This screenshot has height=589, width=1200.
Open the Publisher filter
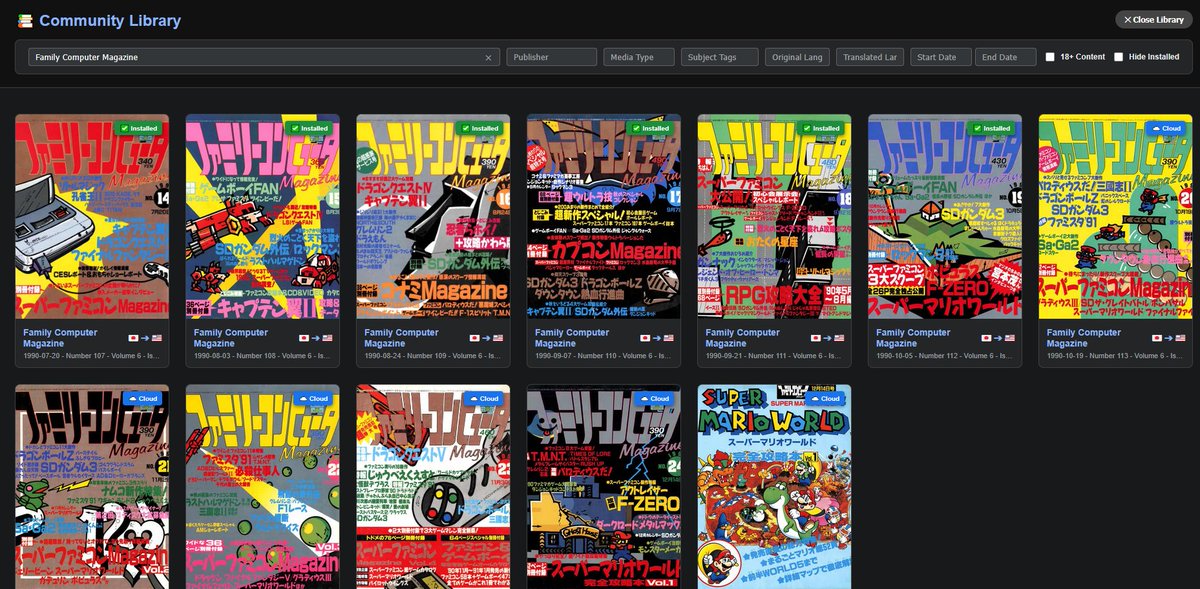coord(552,57)
